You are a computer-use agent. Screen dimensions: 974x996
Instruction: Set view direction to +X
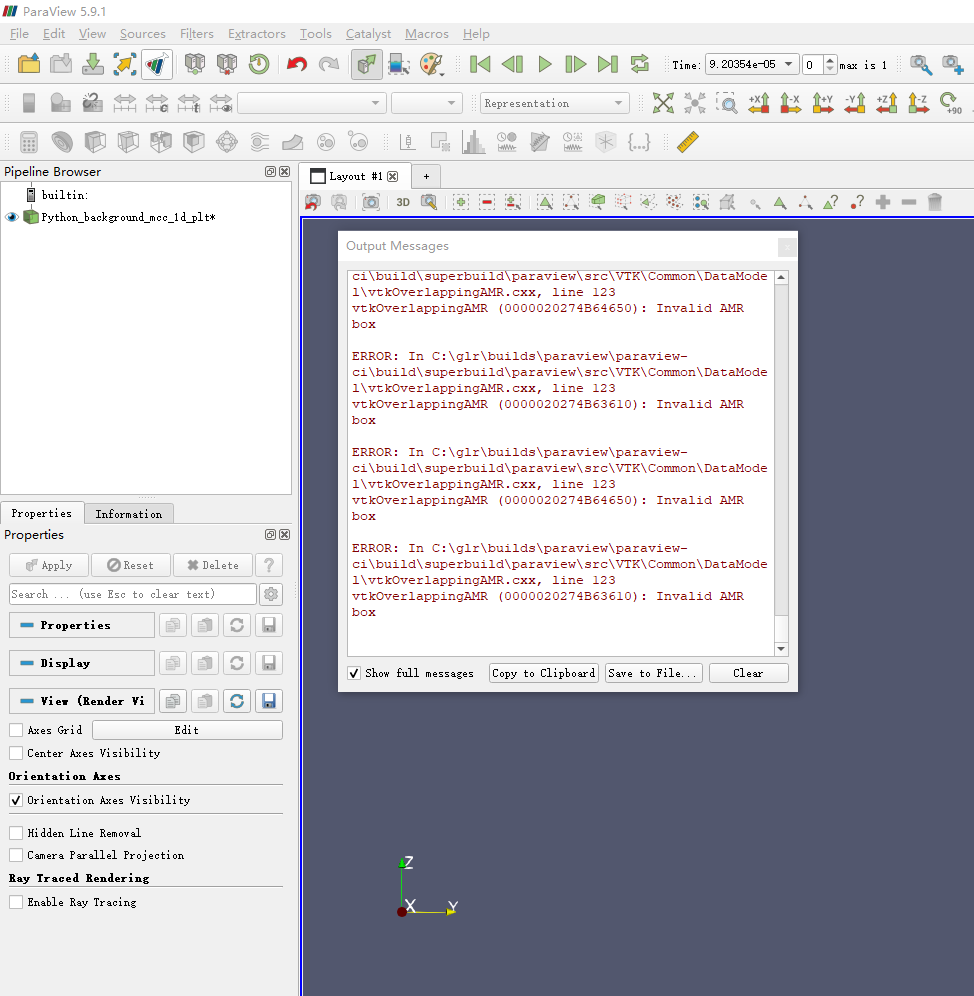759,103
